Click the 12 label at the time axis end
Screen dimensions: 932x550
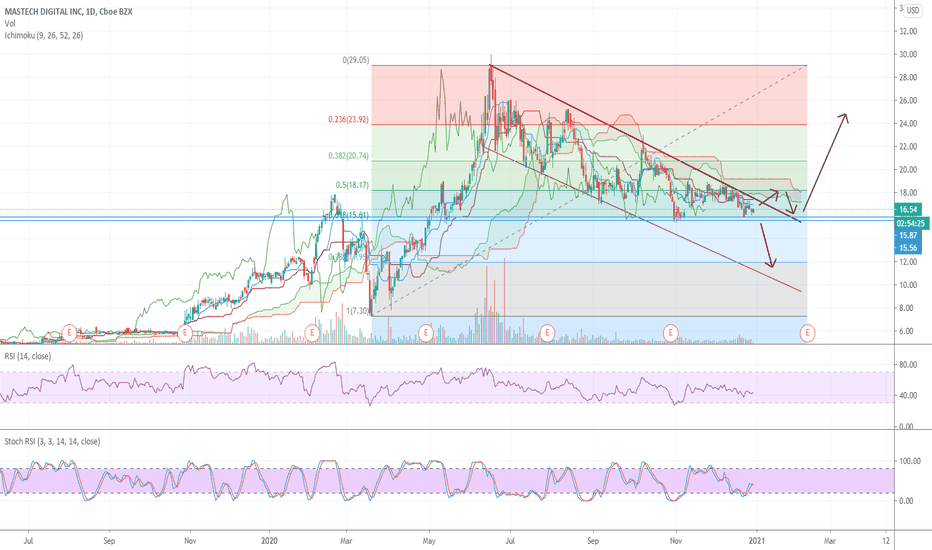pyautogui.click(x=886, y=541)
